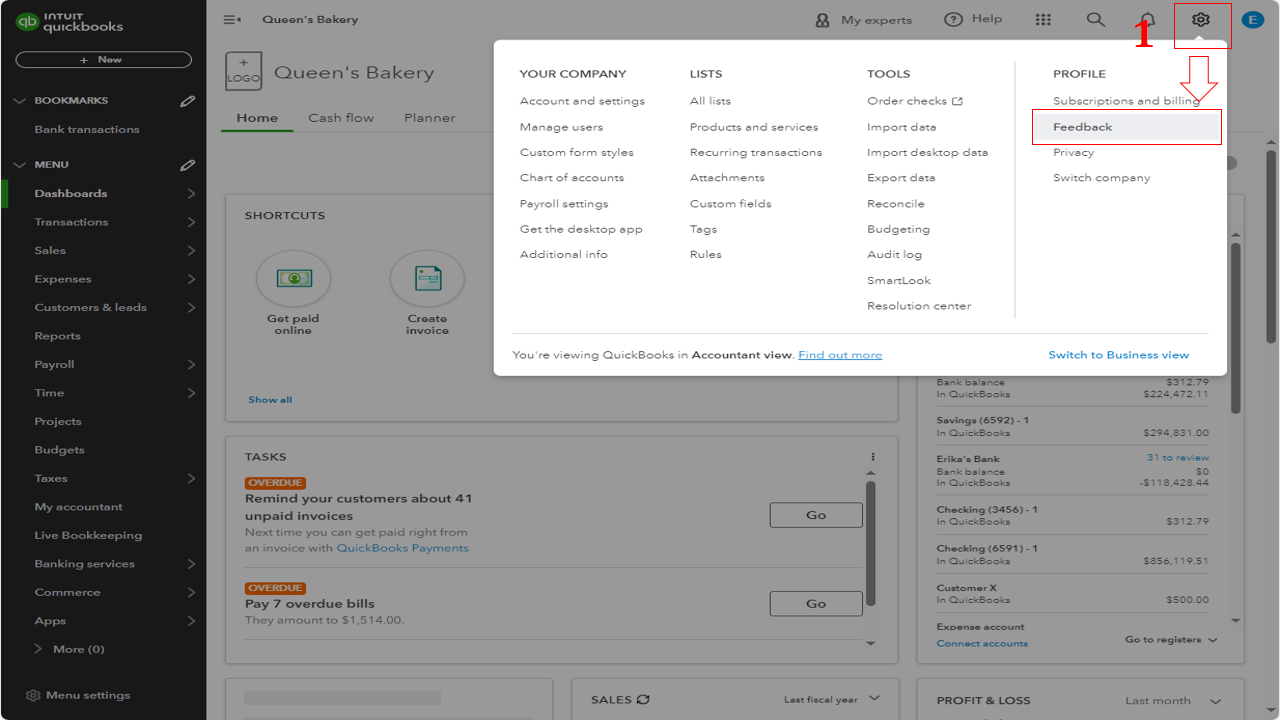Click the + New button
The width and height of the screenshot is (1280, 720).
(x=103, y=60)
